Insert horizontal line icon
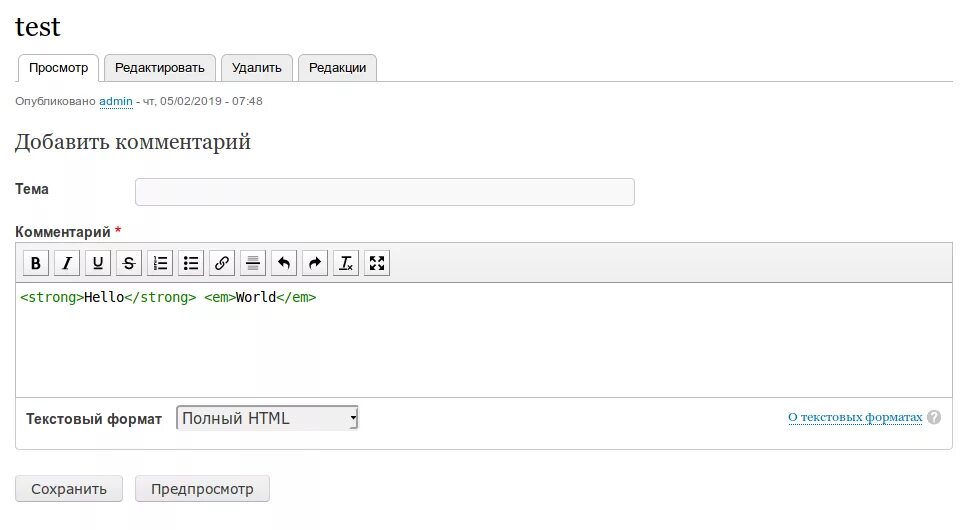 click(253, 263)
